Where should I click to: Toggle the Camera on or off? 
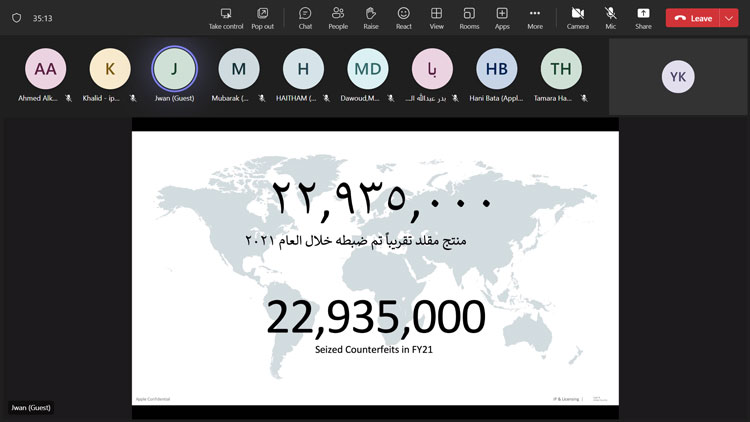[x=577, y=17]
